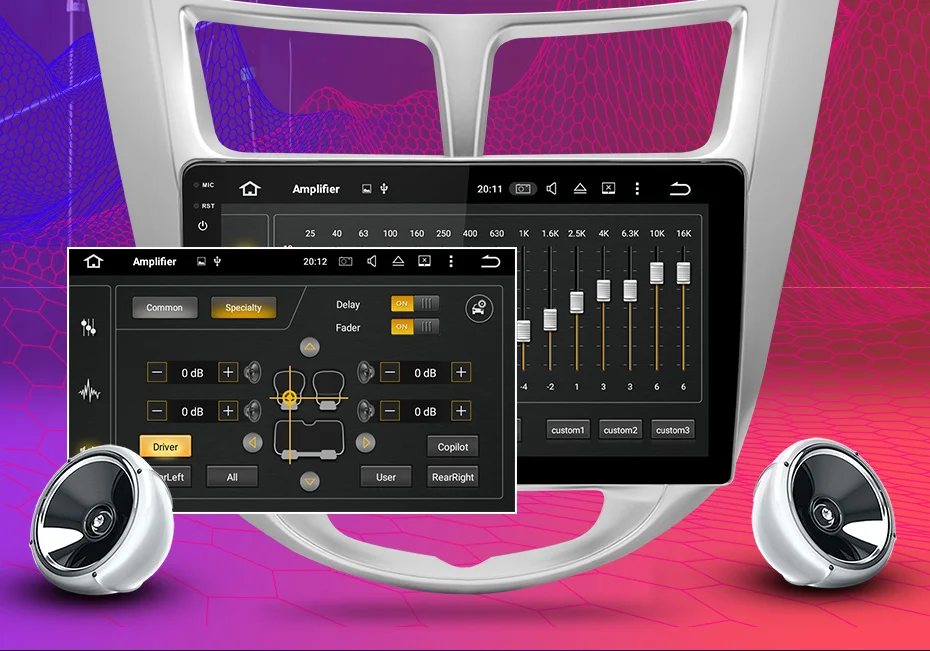
Task: Tap the back arrow in front window
Action: pyautogui.click(x=491, y=261)
